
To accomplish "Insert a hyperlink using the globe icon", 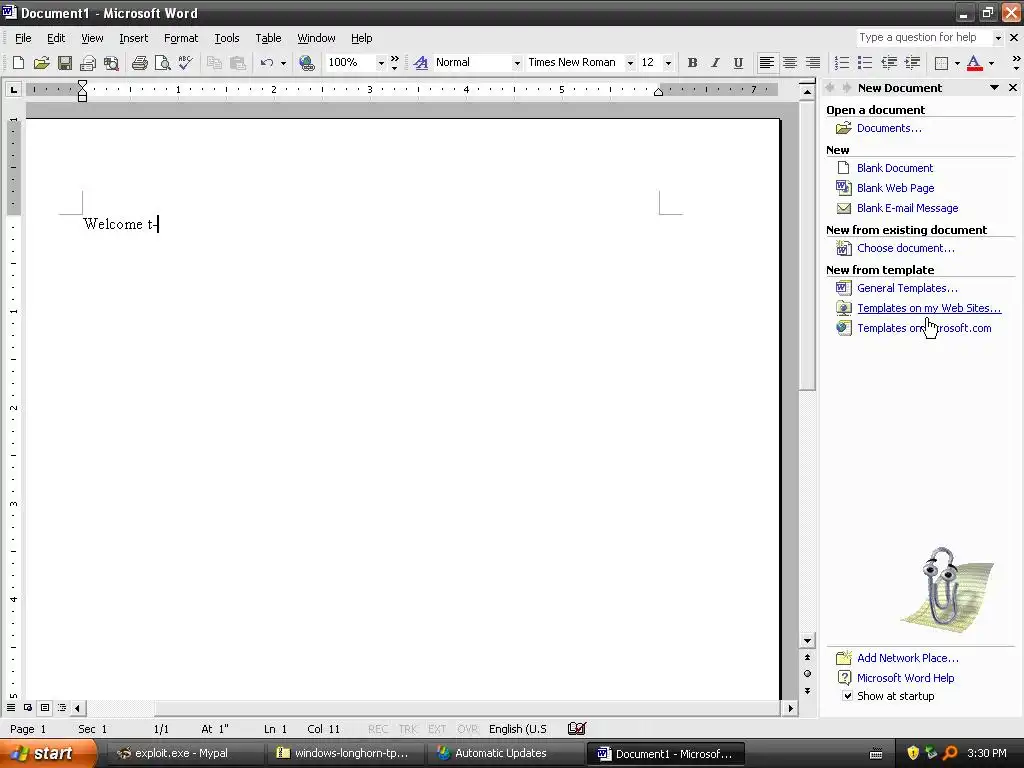I will click(306, 63).
